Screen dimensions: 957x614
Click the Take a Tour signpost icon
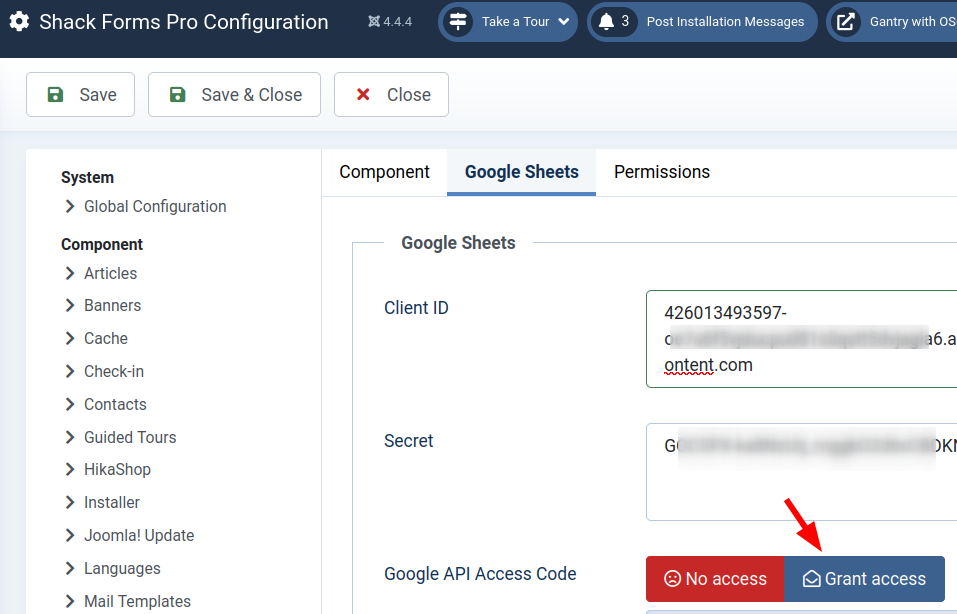click(x=458, y=21)
